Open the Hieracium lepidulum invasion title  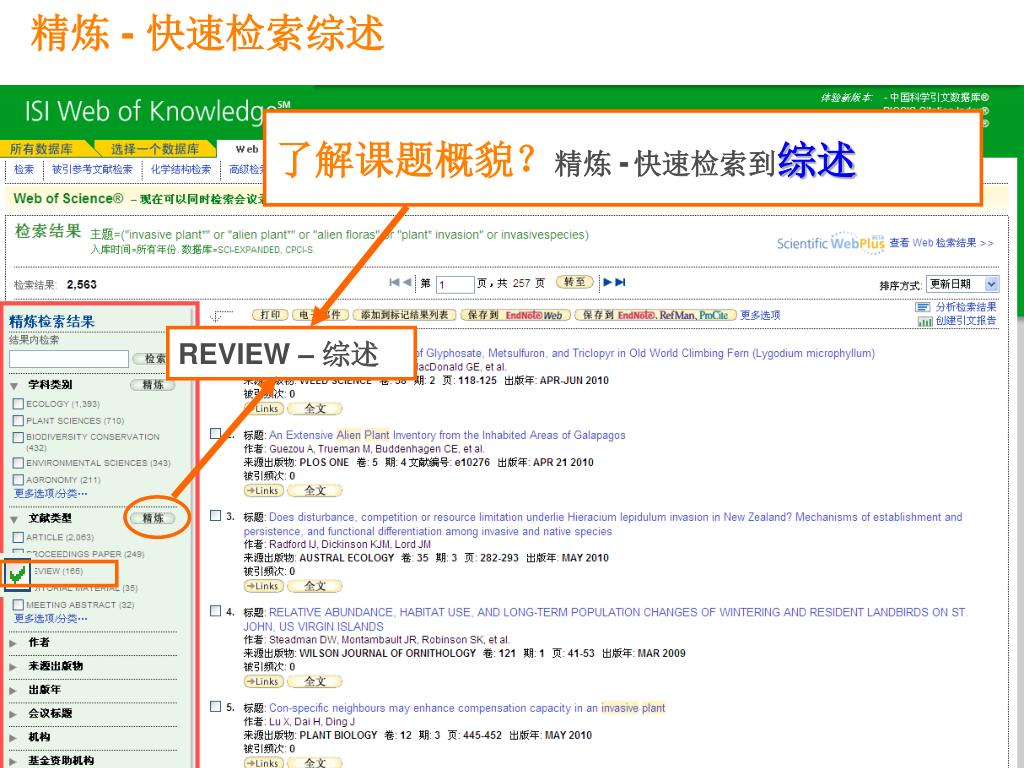coord(603,524)
